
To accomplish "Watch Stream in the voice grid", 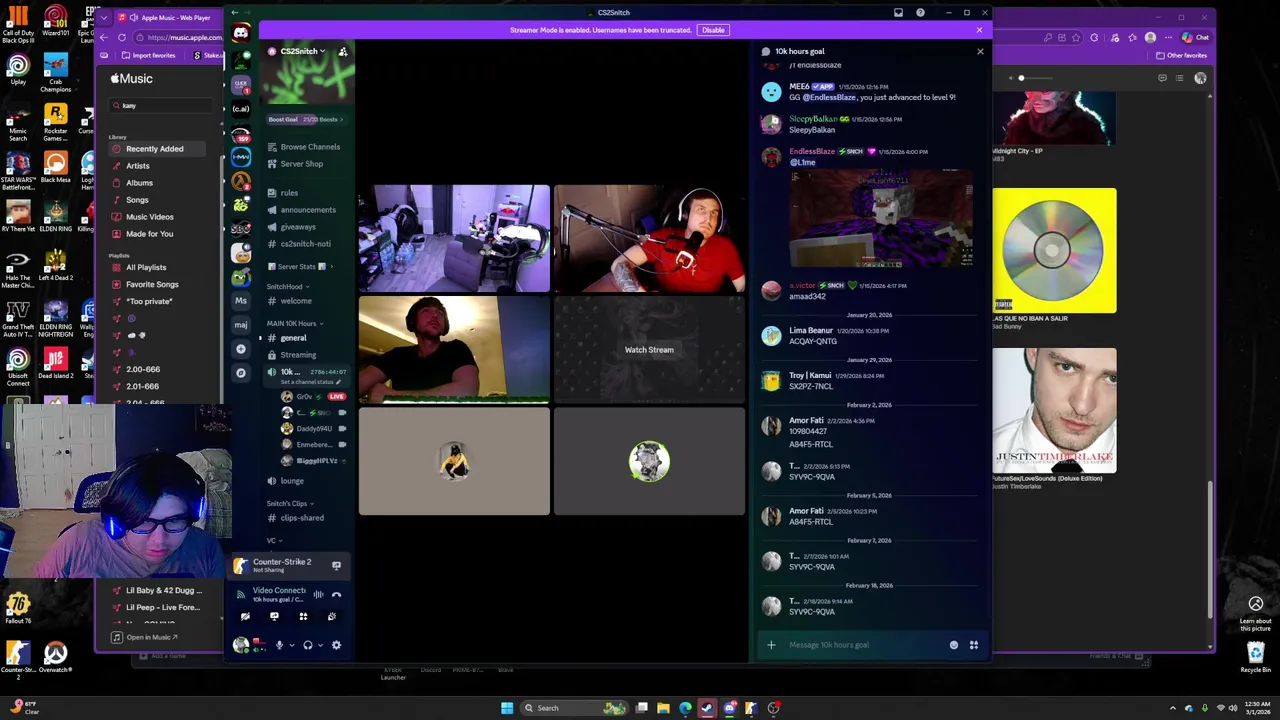I will click(649, 350).
